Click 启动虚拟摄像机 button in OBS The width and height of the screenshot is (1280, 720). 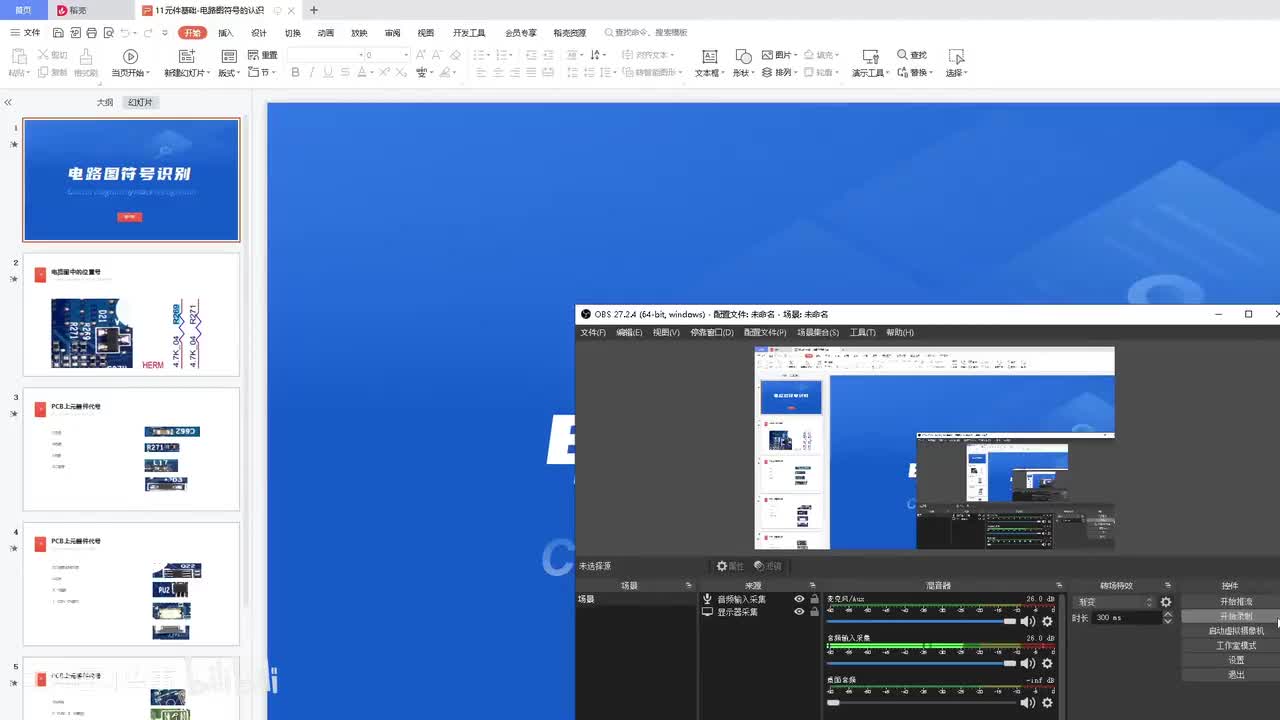coord(1236,631)
